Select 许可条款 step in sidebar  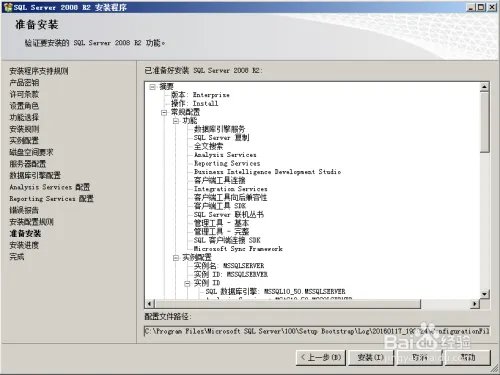pyautogui.click(x=24, y=94)
